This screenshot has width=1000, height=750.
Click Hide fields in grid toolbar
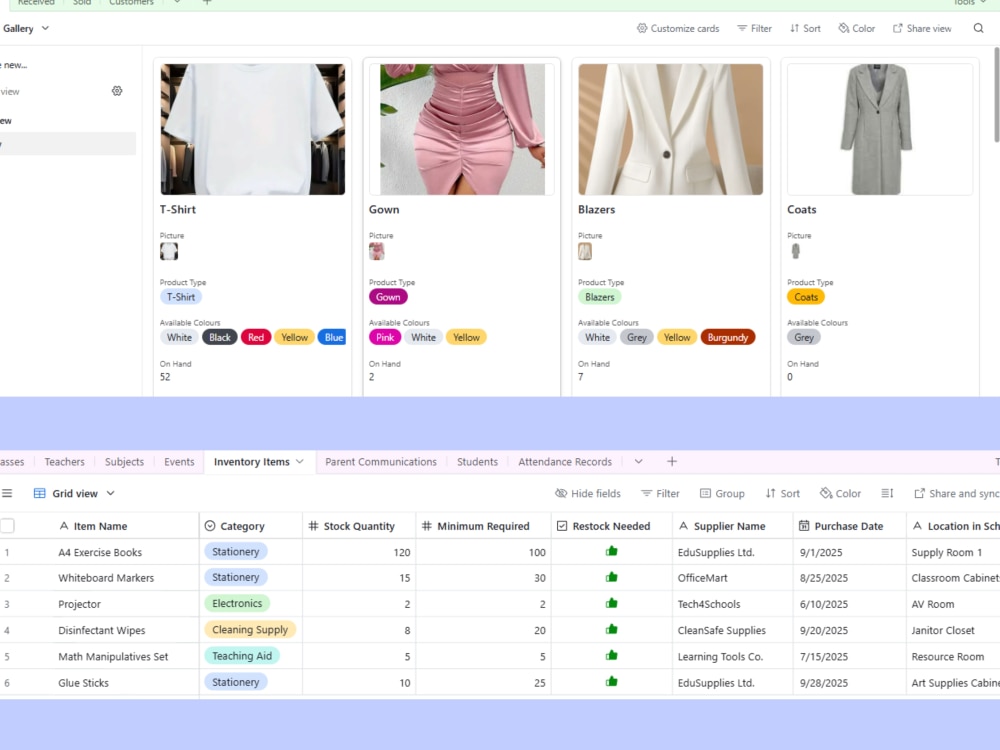coord(588,493)
